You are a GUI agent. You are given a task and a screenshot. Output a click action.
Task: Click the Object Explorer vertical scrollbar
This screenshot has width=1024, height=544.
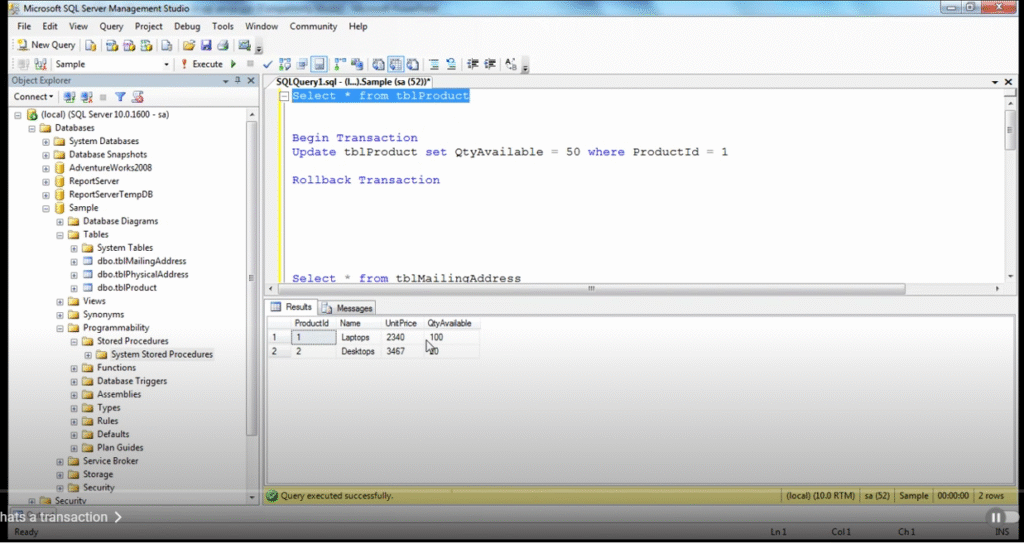[x=252, y=278]
